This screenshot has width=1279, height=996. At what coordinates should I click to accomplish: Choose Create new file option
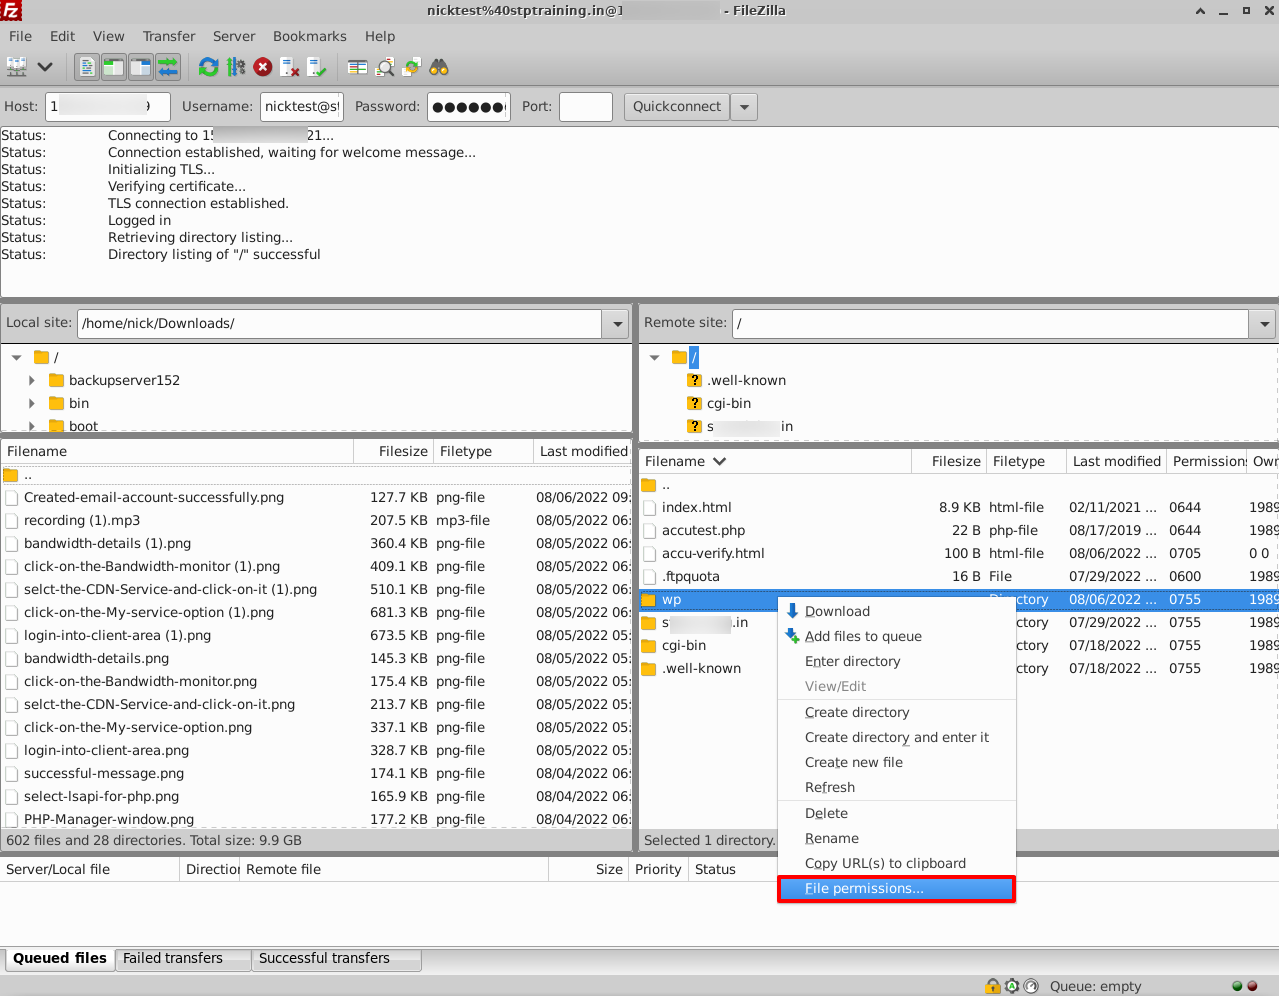click(897, 762)
